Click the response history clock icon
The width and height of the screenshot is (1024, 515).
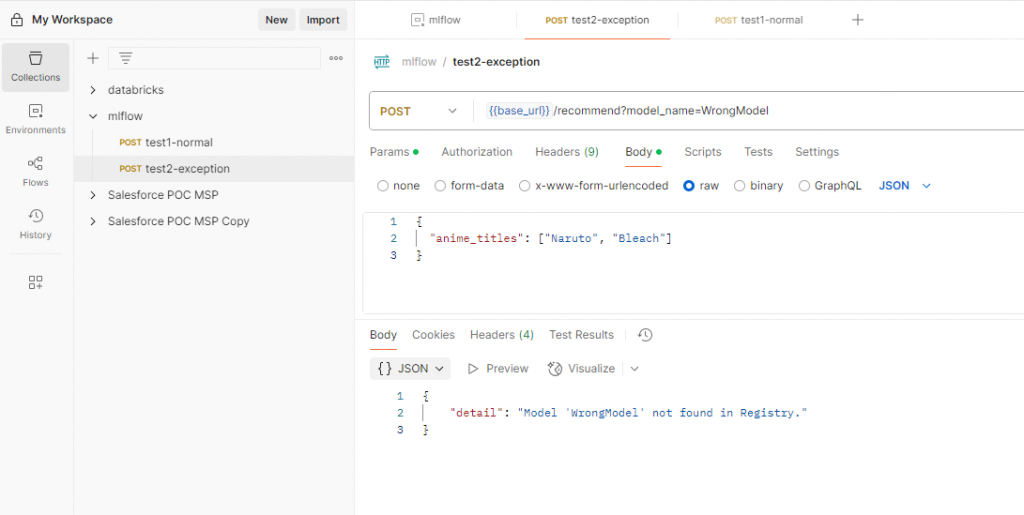(645, 335)
